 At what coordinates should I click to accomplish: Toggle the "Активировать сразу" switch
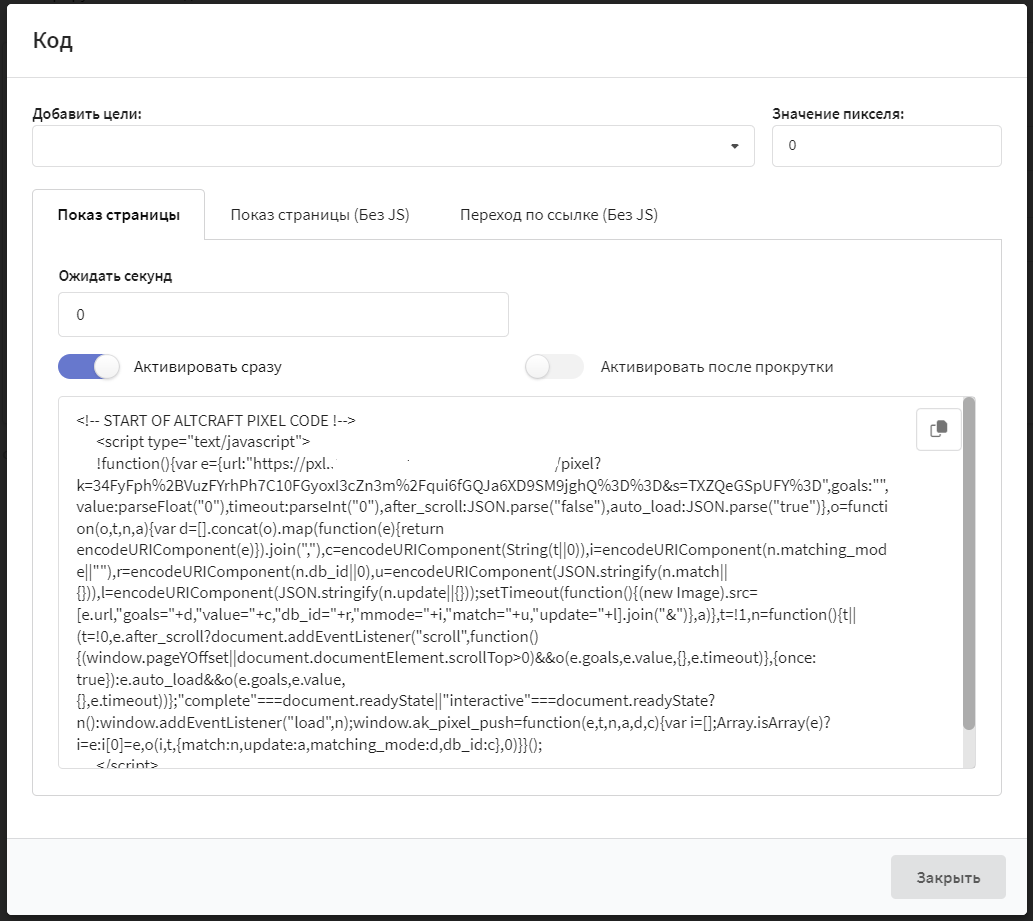[89, 367]
